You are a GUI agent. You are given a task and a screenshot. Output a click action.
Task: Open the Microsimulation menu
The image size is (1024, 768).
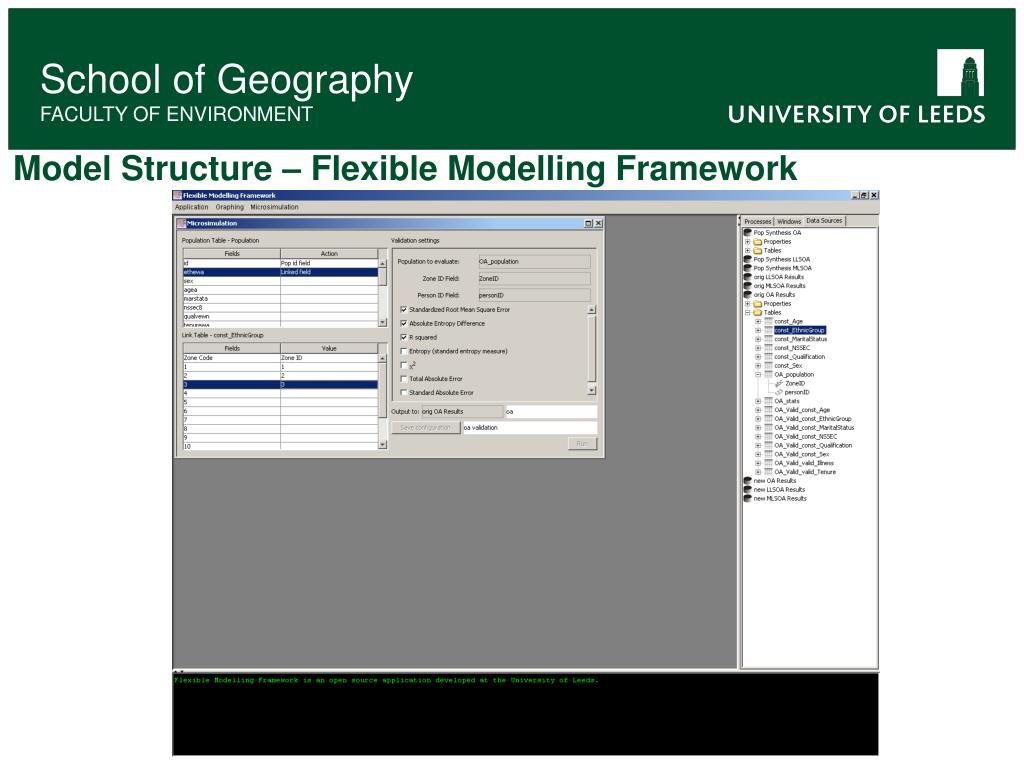coord(274,207)
